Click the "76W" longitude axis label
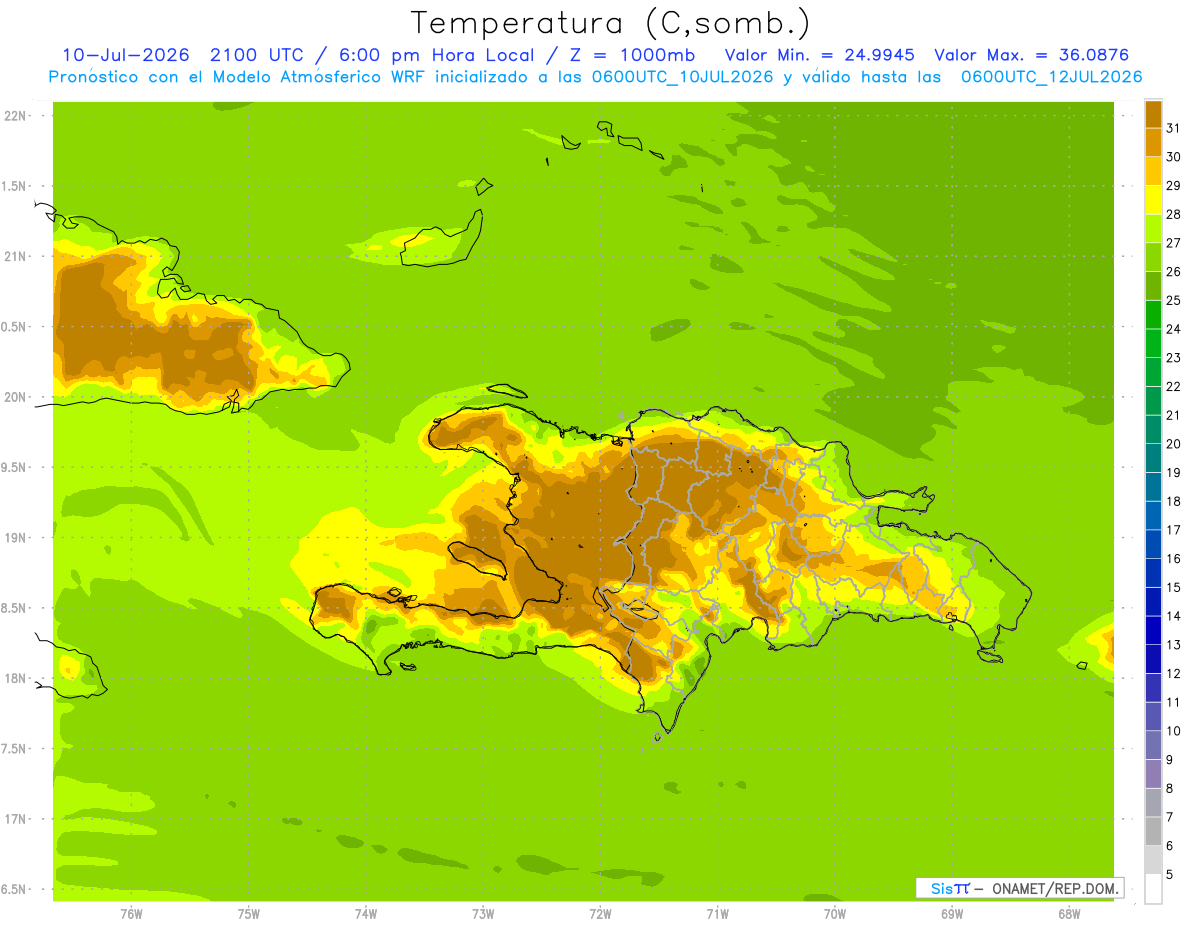 131,914
